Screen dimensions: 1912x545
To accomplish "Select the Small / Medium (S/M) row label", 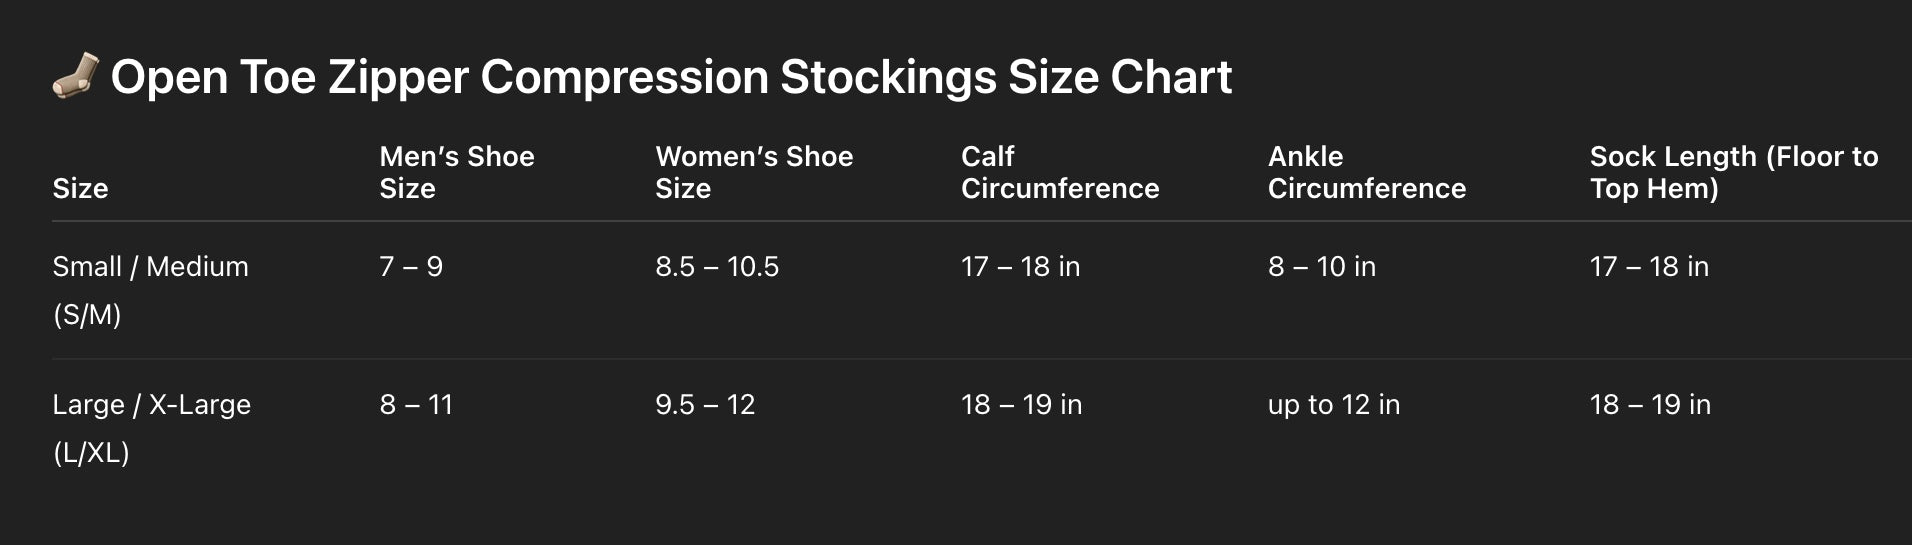I will [150, 290].
